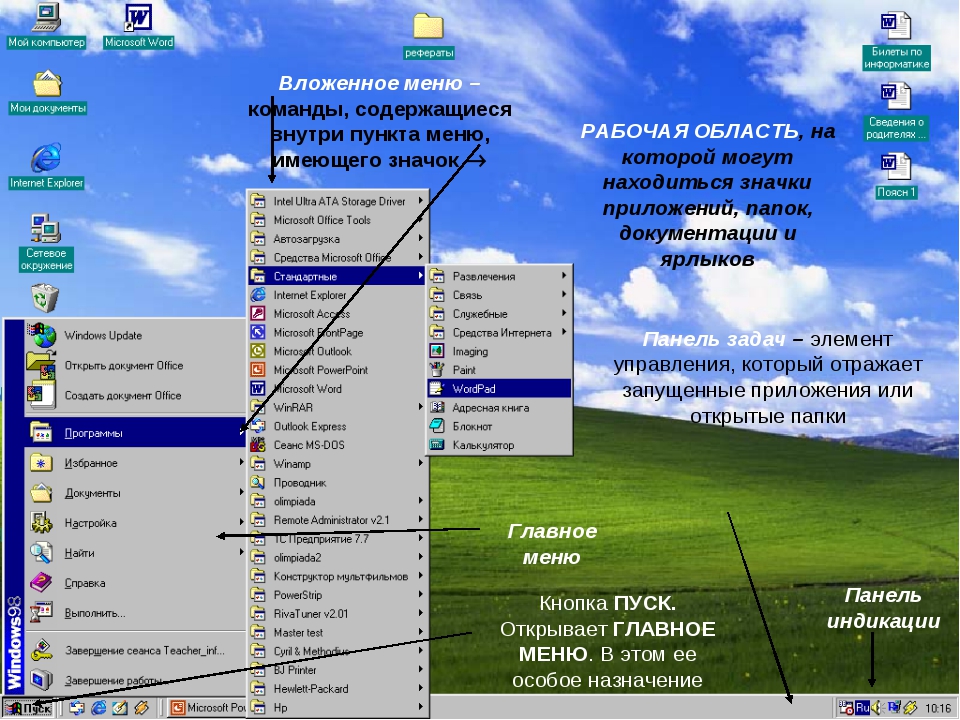
Task: Open the Программы menu item
Action: point(136,433)
